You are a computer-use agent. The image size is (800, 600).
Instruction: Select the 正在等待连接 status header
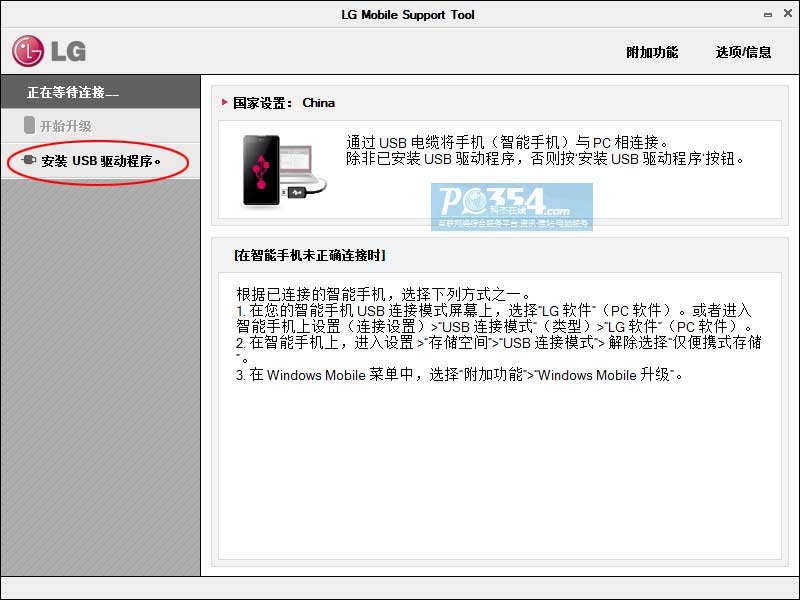[x=101, y=92]
